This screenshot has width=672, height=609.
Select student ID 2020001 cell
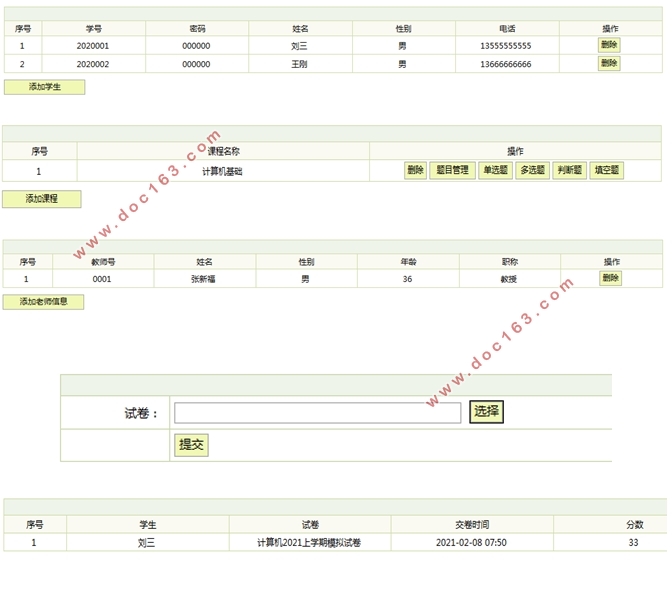pos(93,46)
